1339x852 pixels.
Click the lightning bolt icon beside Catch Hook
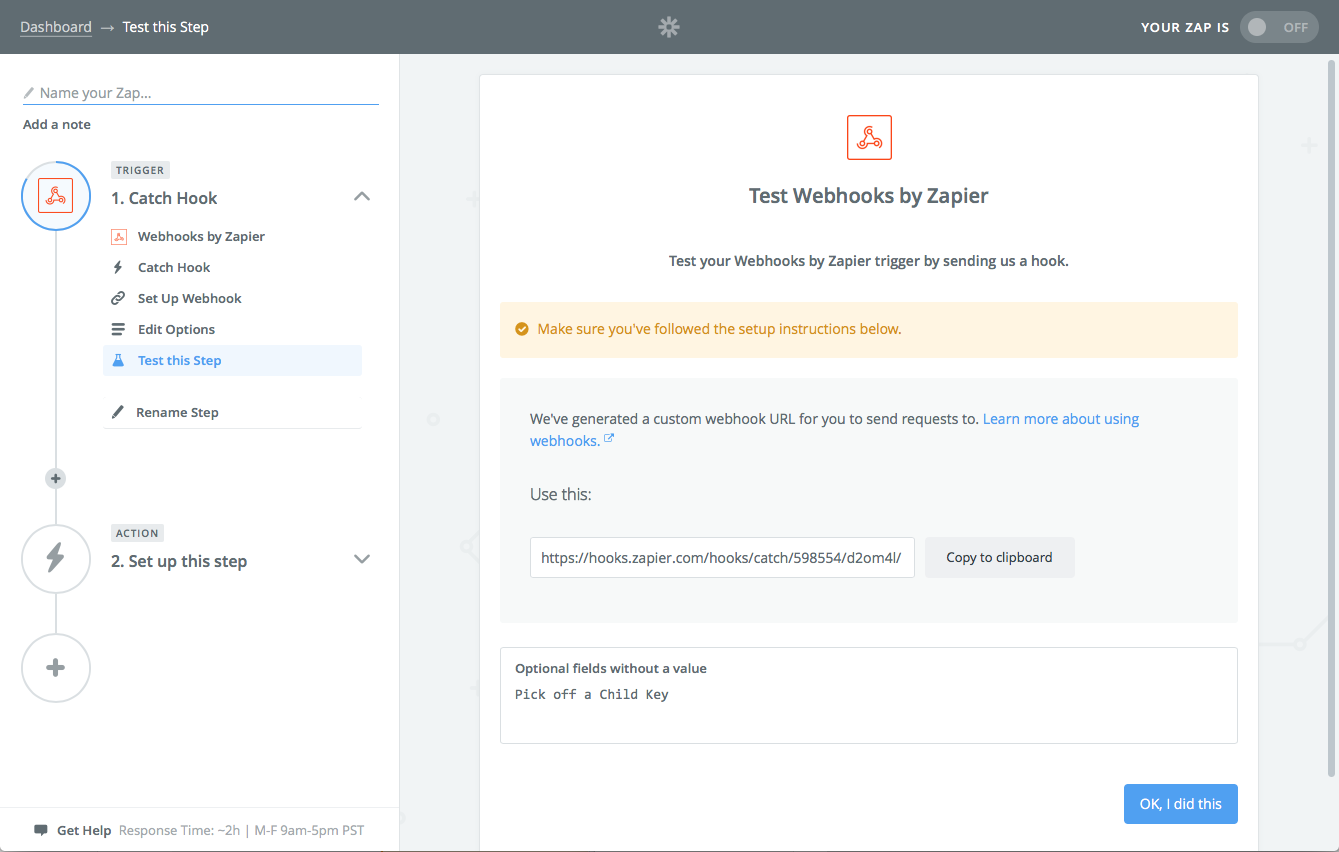click(x=118, y=268)
